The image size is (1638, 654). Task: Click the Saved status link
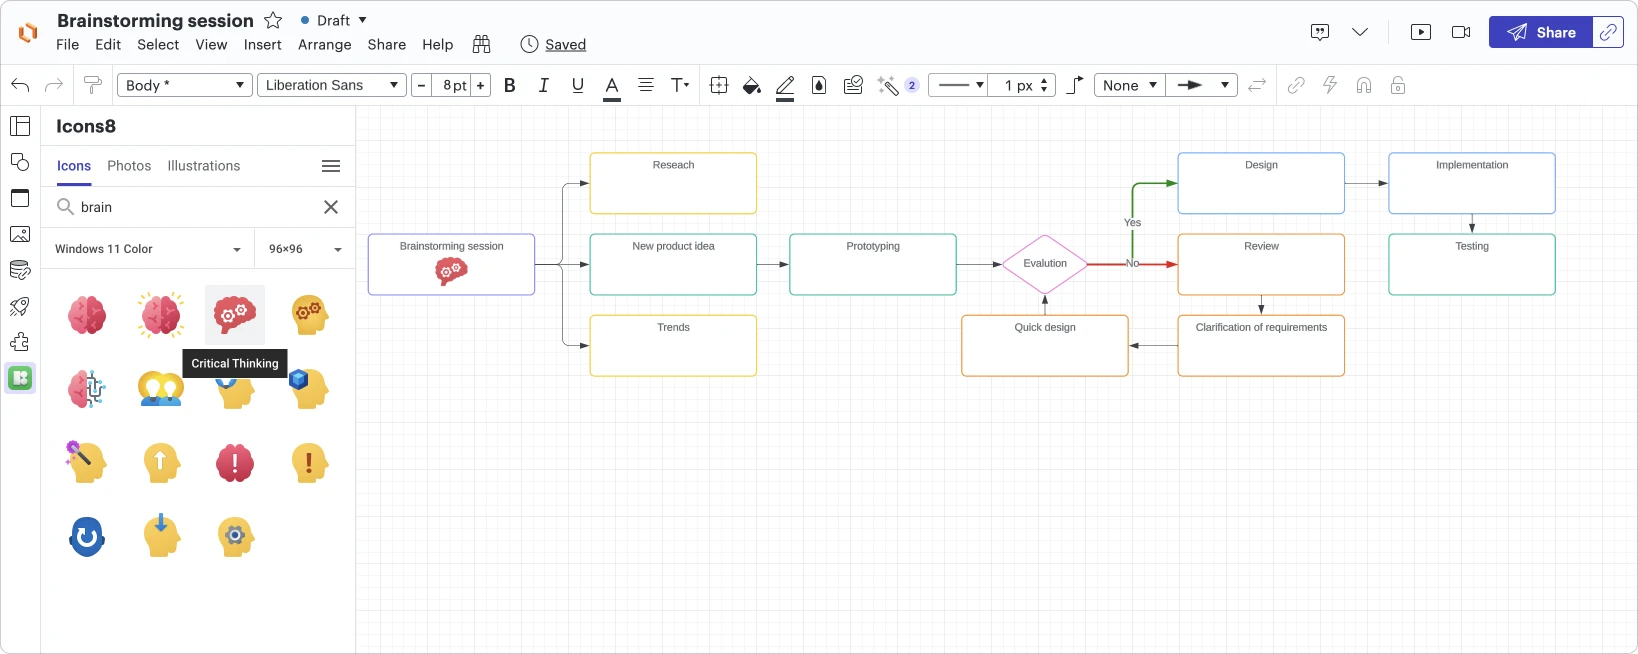point(565,45)
